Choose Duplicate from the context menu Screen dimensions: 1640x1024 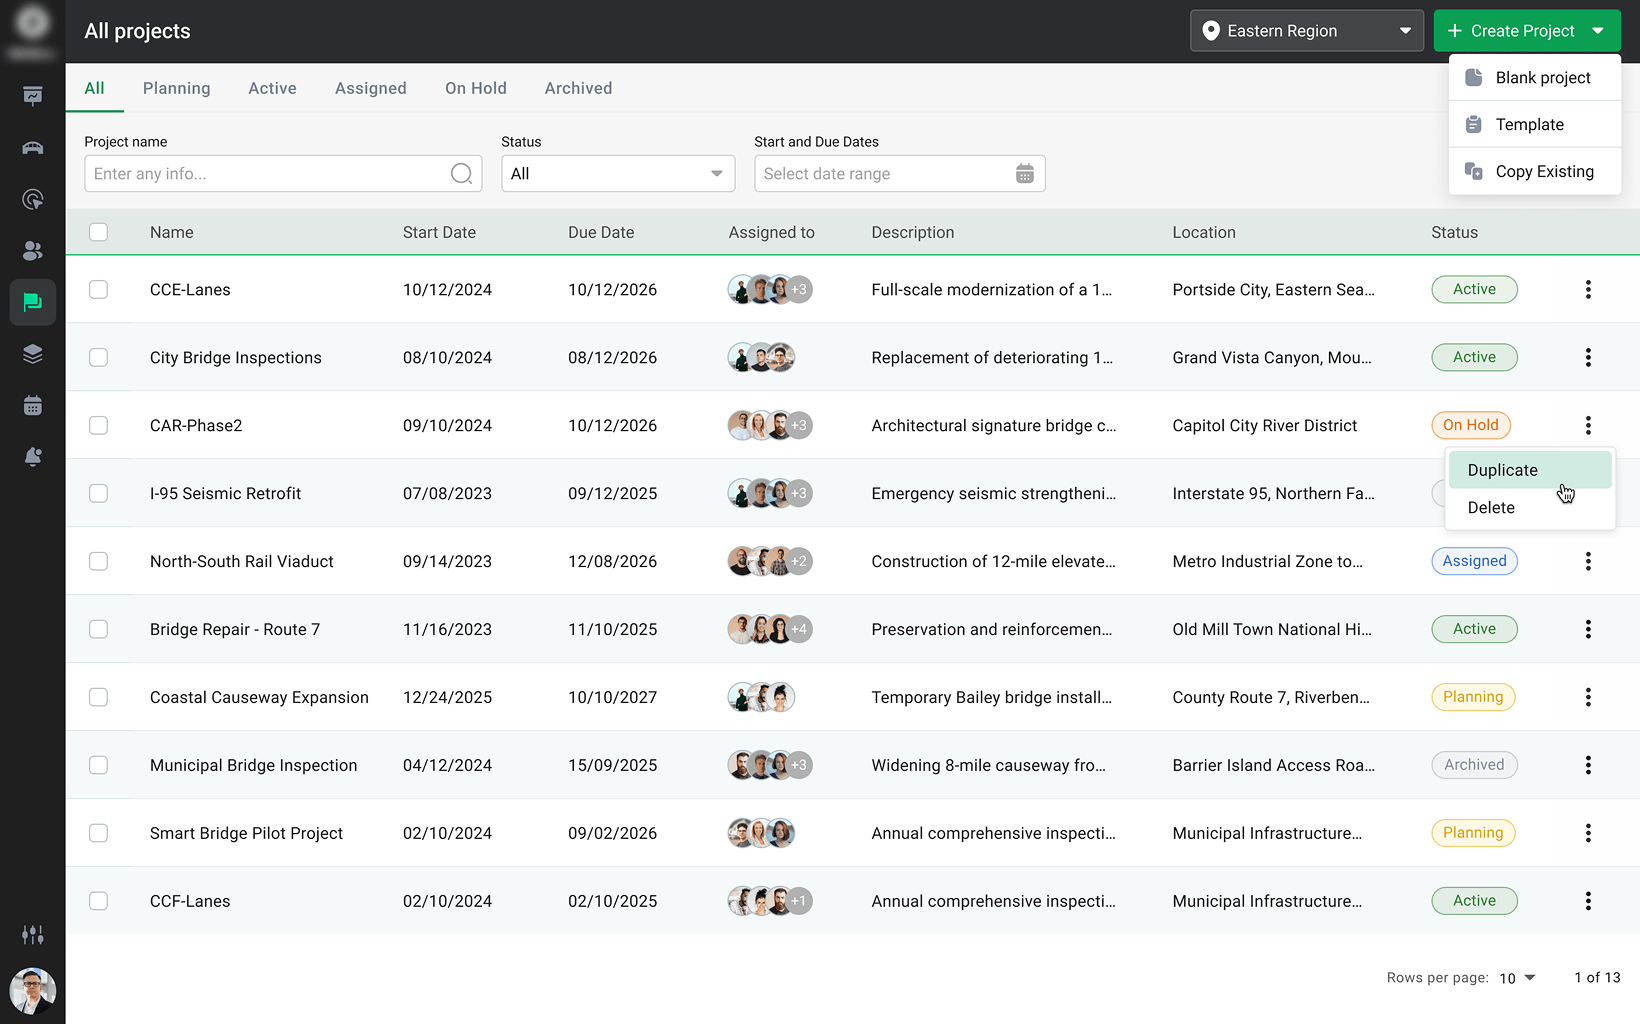1502,470
